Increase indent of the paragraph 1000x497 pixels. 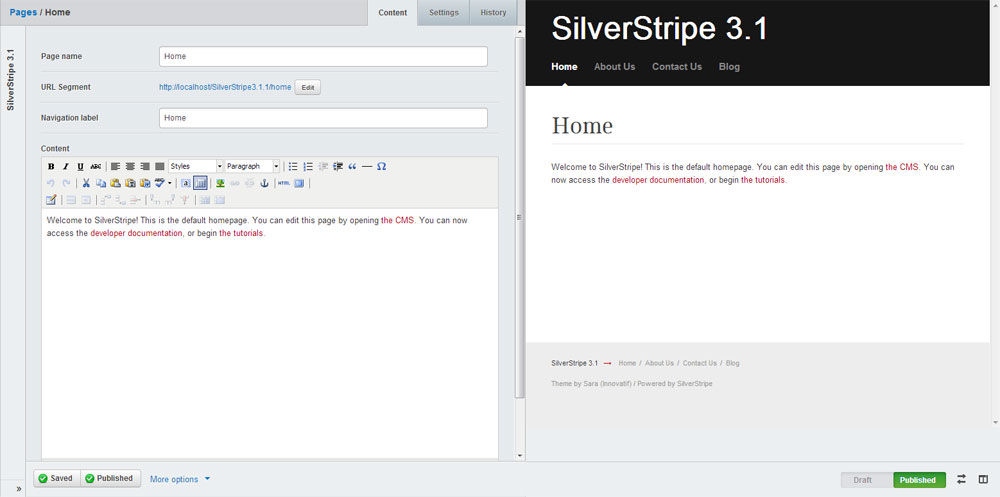[x=338, y=166]
